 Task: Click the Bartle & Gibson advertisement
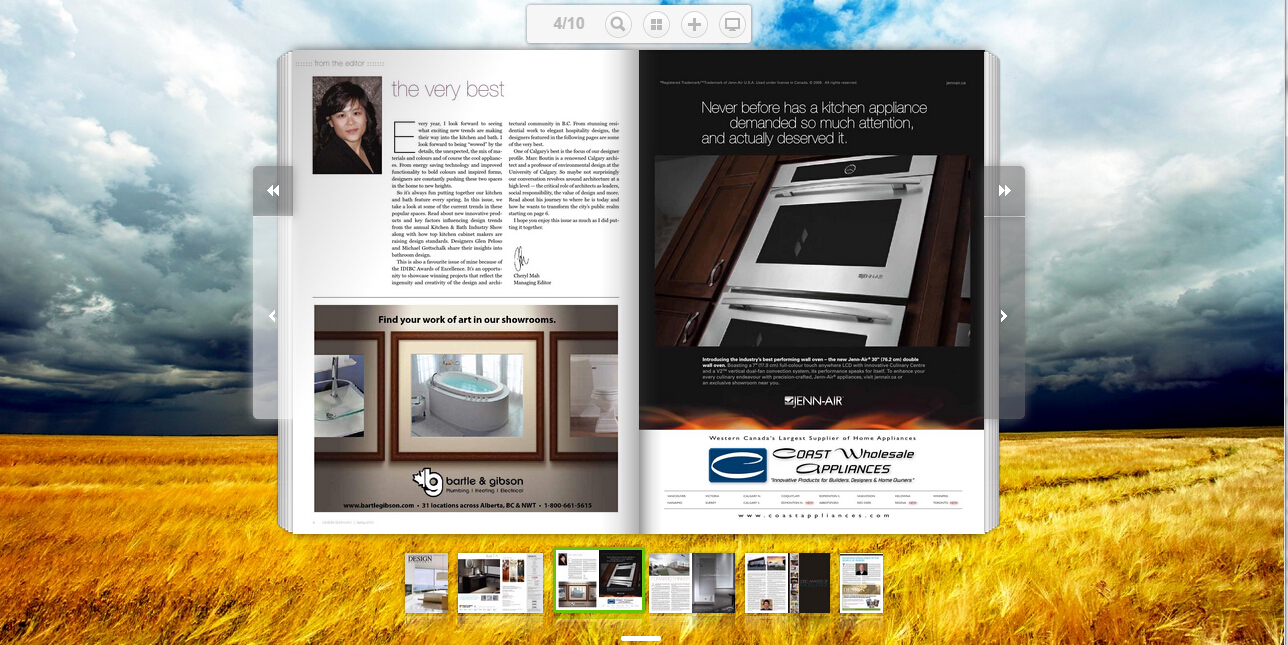466,408
